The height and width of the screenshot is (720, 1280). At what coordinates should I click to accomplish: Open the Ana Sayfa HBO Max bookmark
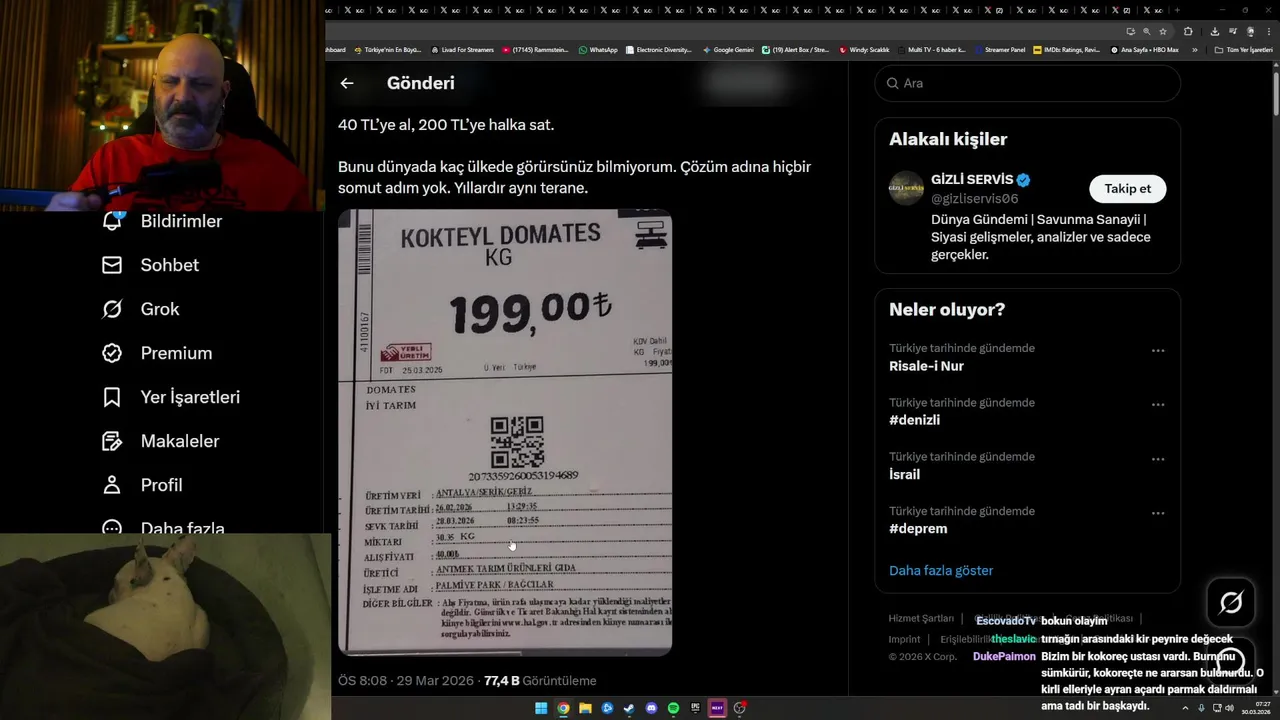click(1145, 50)
